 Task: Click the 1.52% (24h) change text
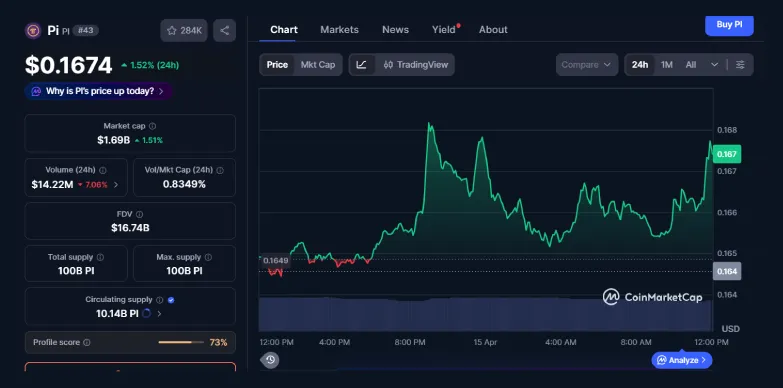150,65
